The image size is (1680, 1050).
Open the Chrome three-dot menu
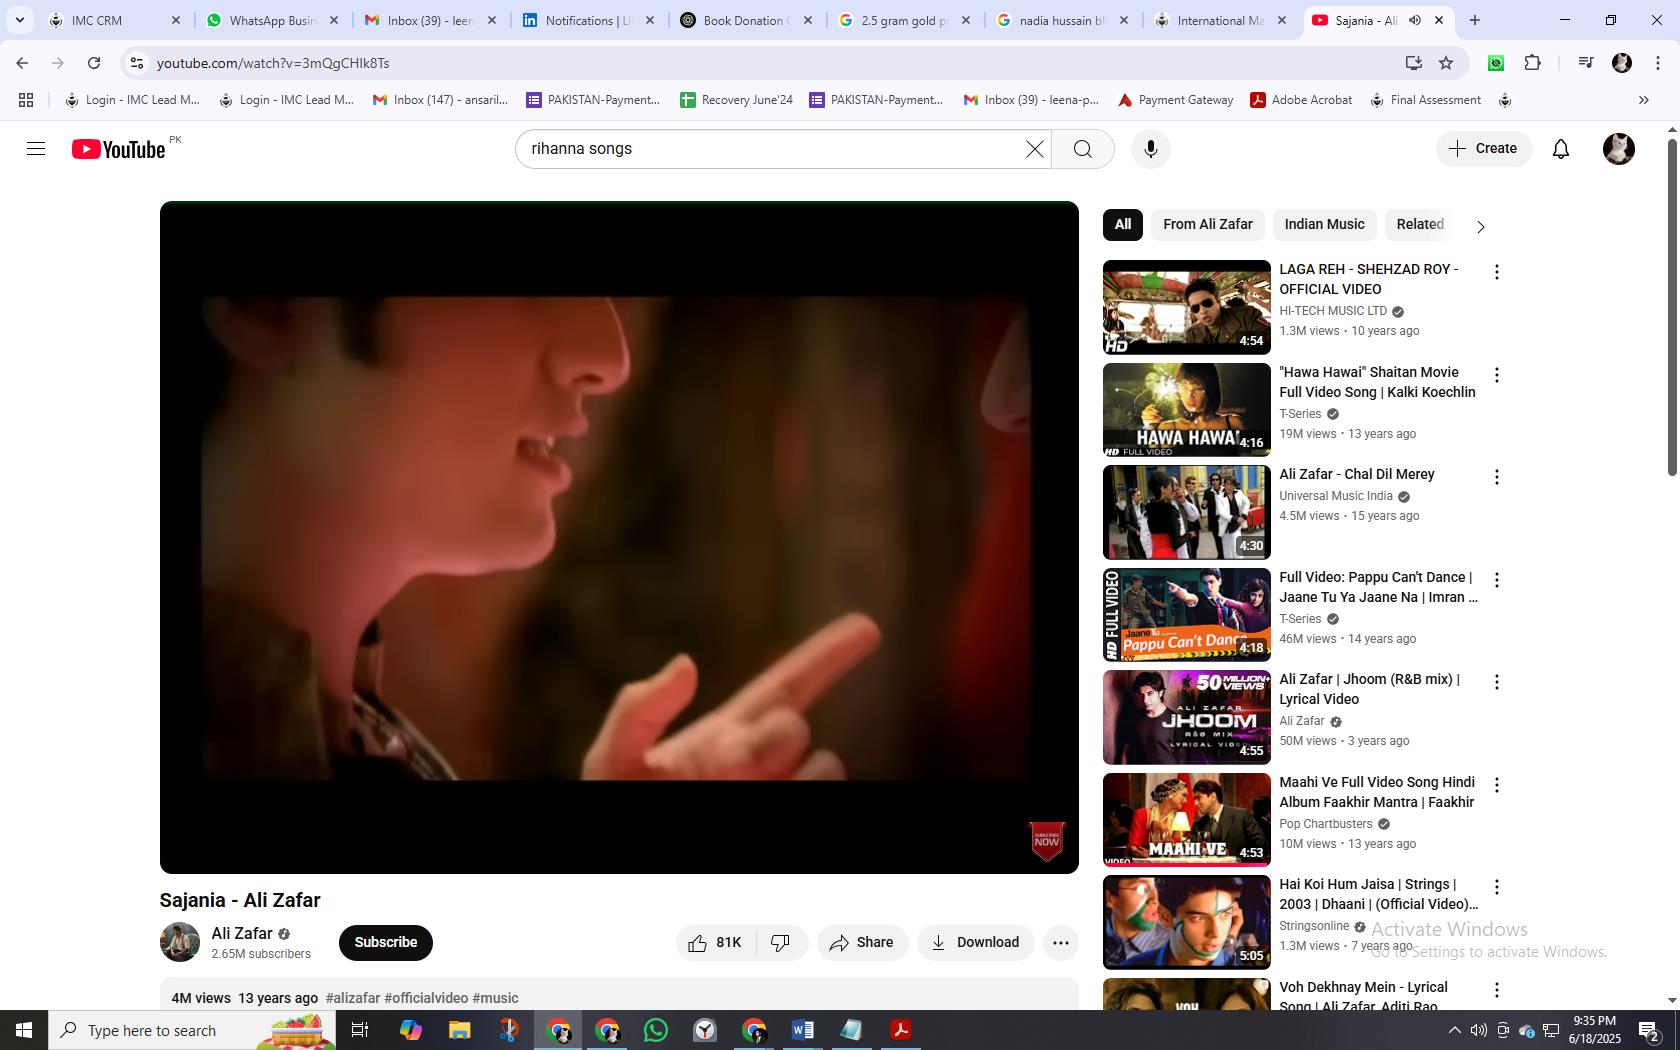coord(1658,63)
